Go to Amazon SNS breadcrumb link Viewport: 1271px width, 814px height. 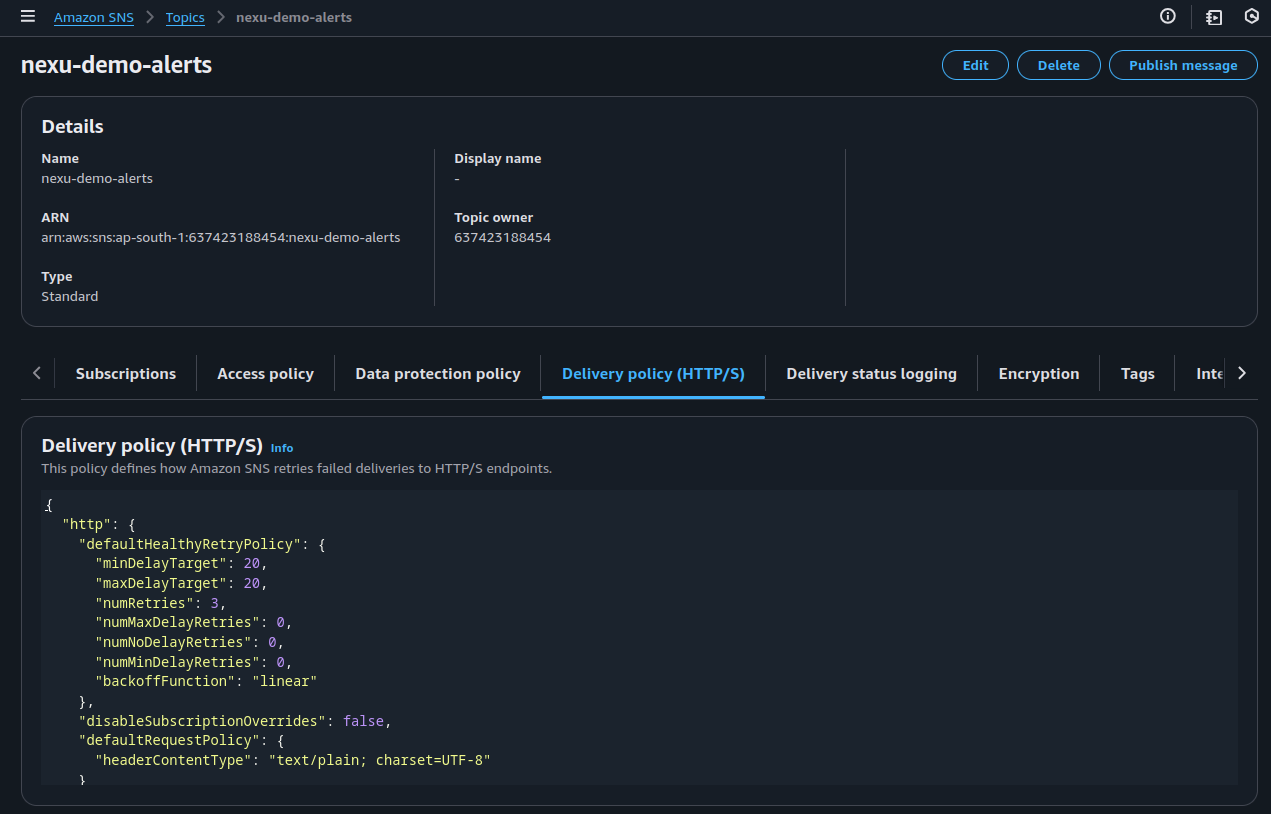[94, 18]
